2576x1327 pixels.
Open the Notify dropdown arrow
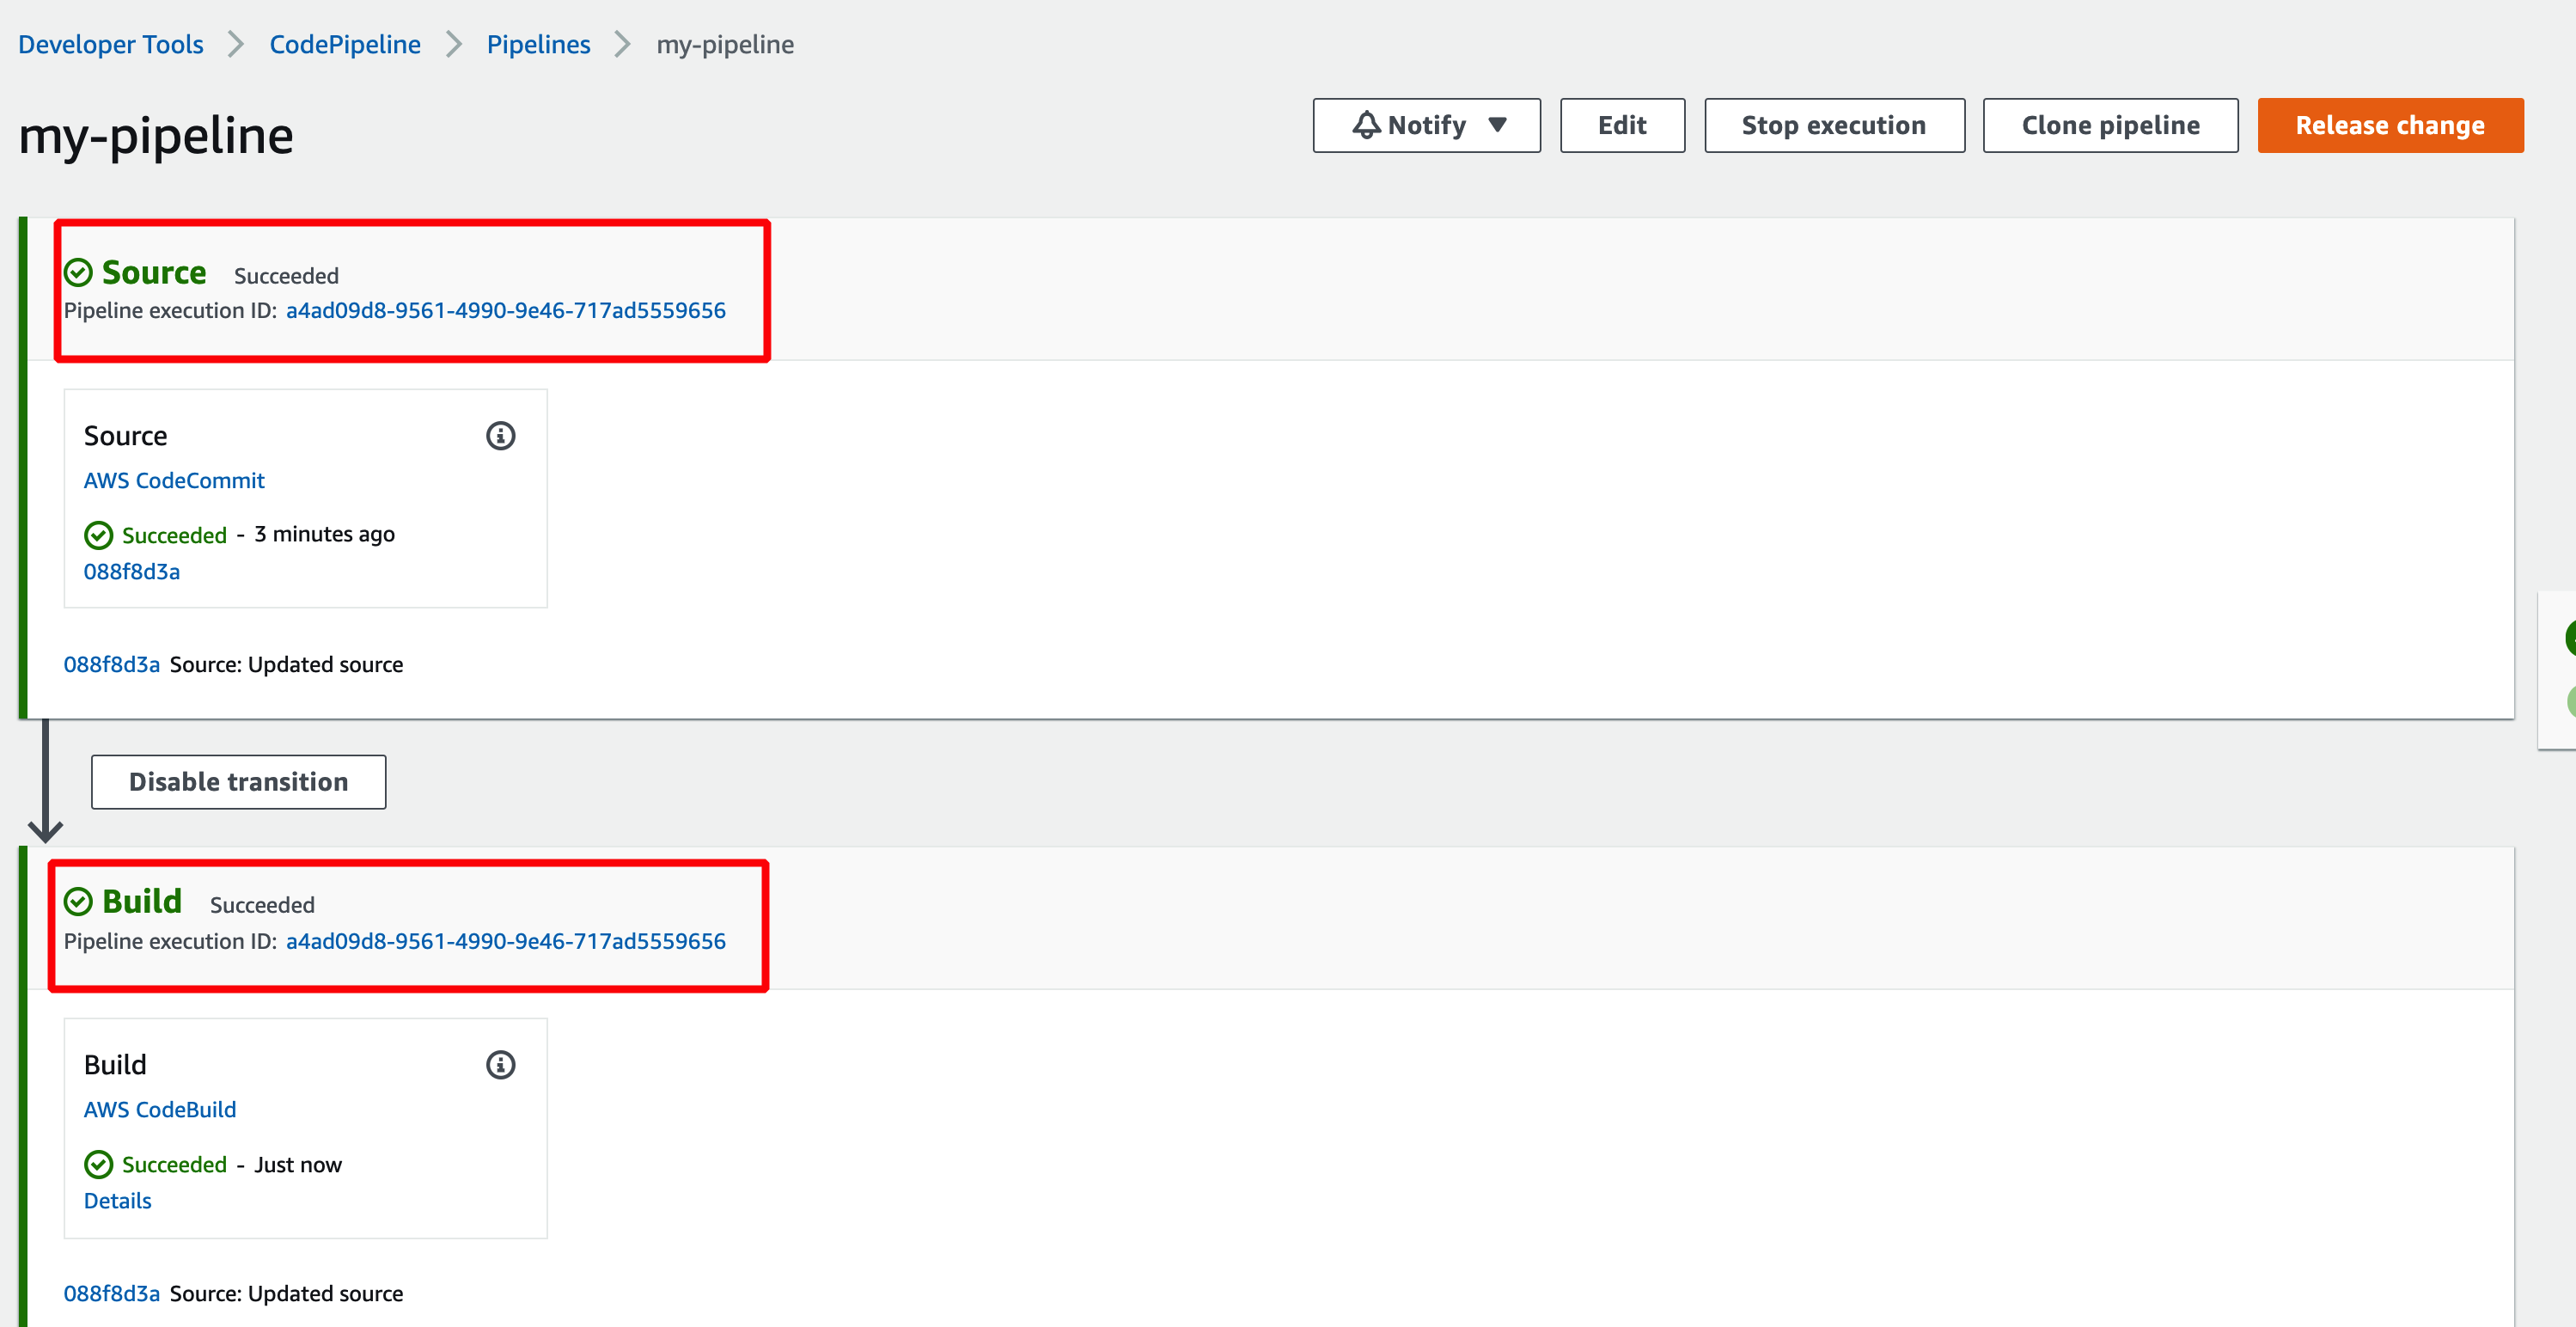pos(1497,125)
